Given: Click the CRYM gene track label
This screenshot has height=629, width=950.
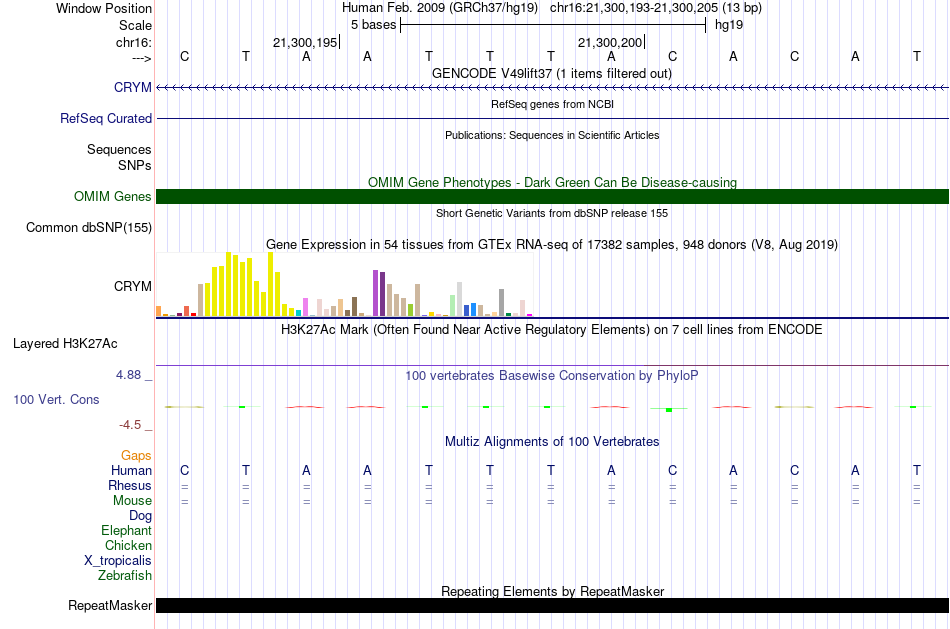Looking at the screenshot, I should tap(133, 87).
